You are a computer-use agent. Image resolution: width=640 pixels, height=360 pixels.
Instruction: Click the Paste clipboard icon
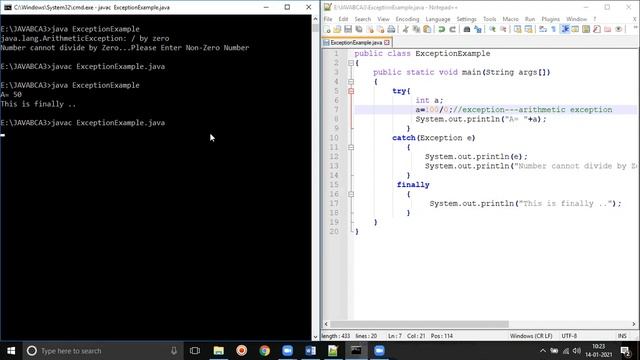(x=427, y=29)
